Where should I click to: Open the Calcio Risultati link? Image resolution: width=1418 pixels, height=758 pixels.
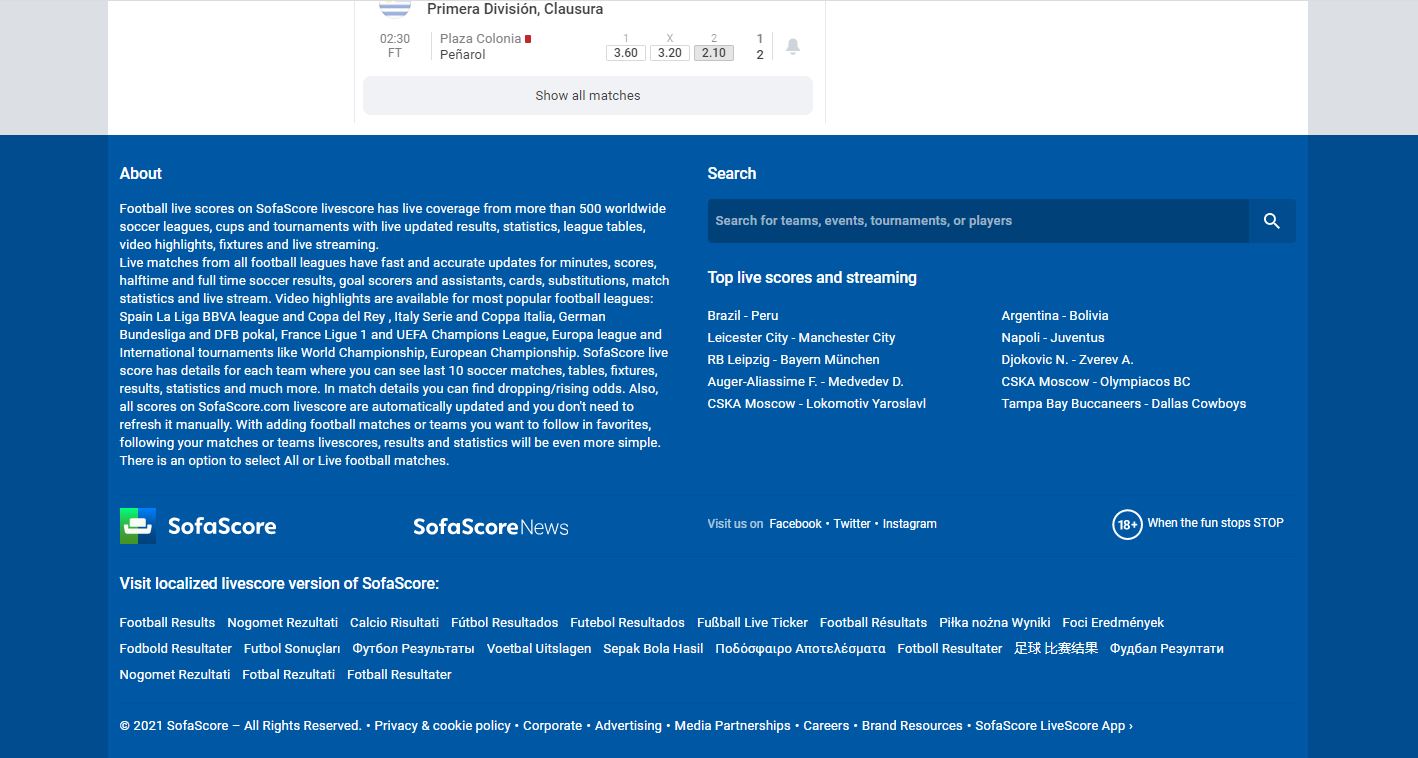394,623
